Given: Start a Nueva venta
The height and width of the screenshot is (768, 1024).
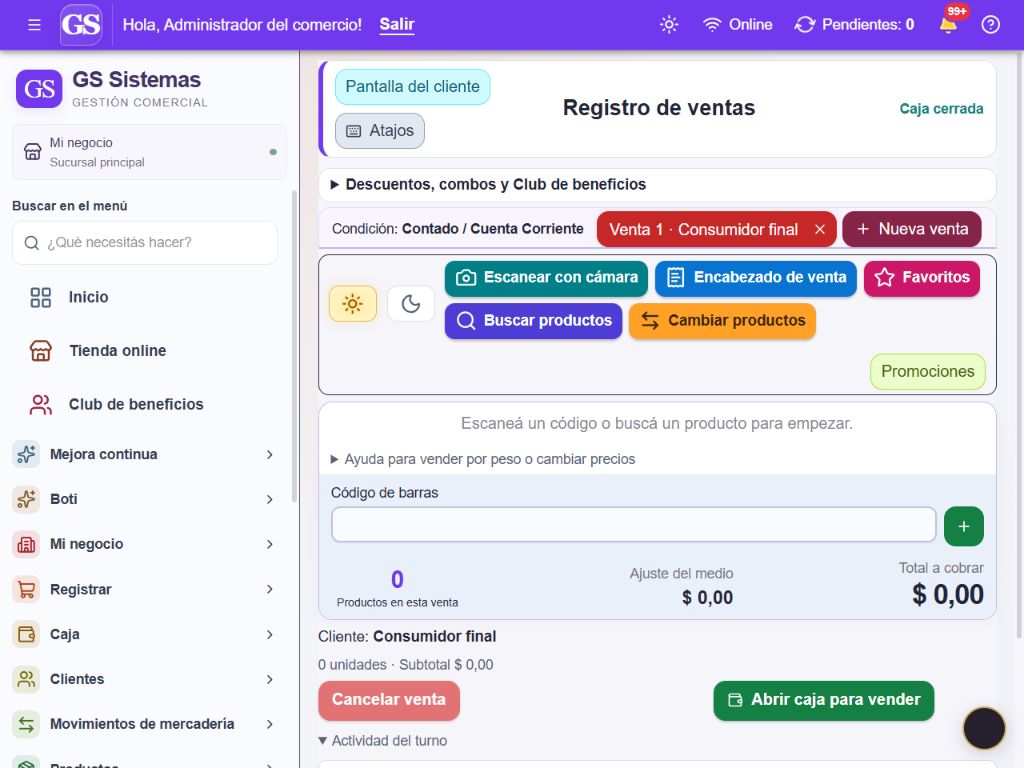Looking at the screenshot, I should [x=912, y=229].
